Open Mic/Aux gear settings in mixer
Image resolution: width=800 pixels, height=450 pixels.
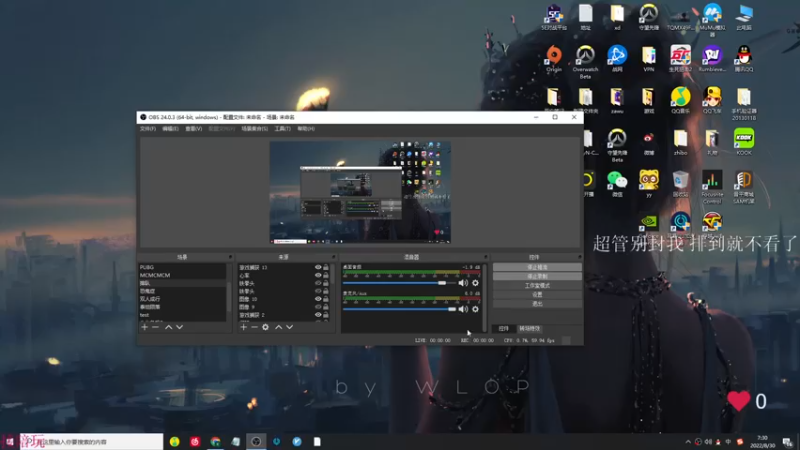tap(476, 309)
